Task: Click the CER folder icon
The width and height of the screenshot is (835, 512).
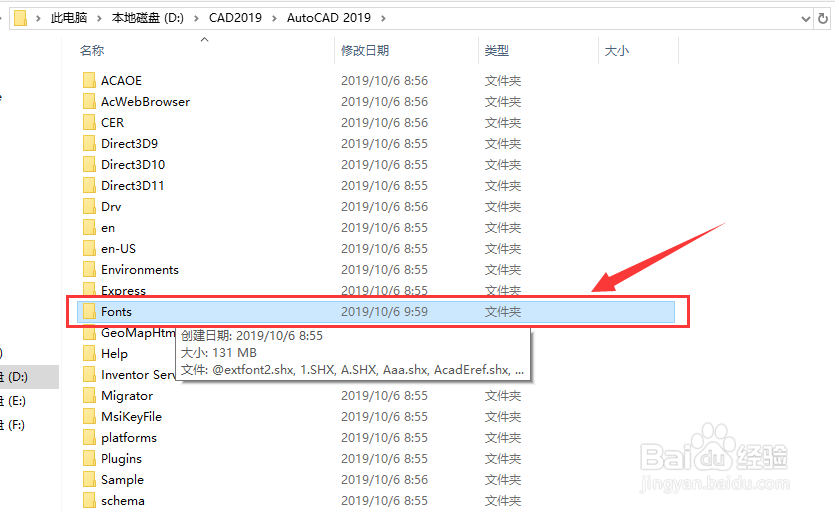Action: click(x=89, y=123)
